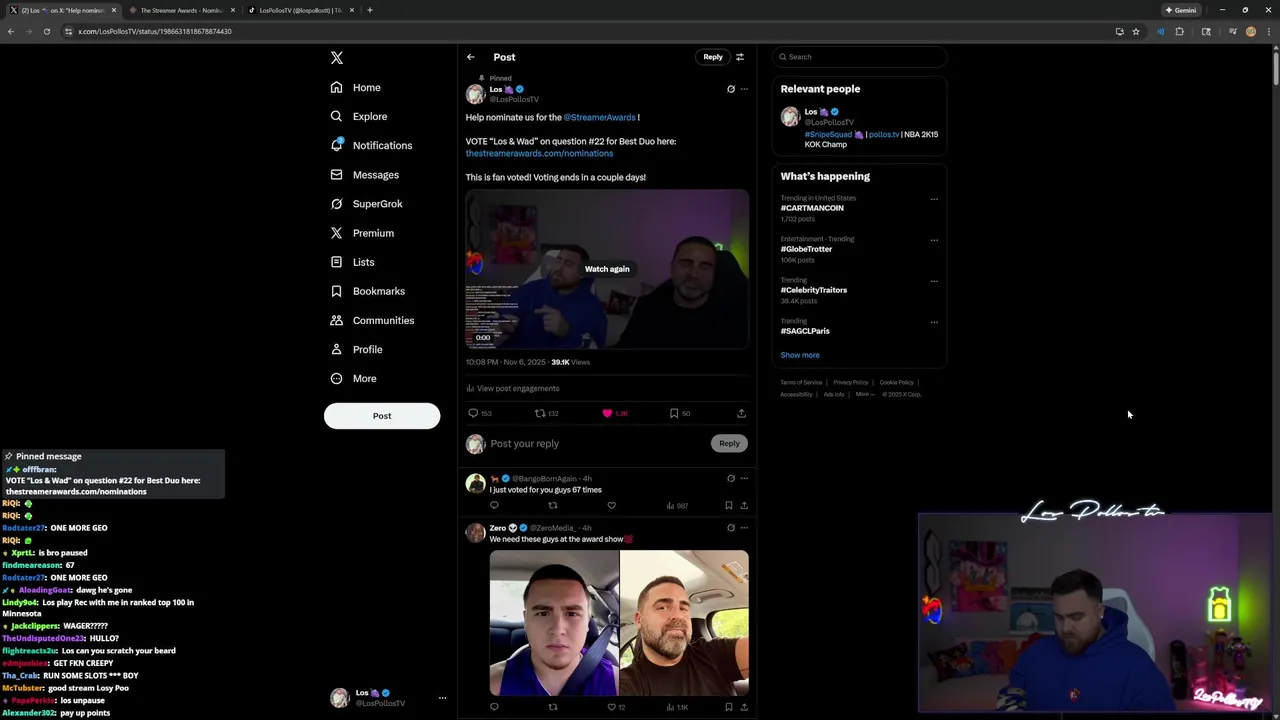Open Messages in the X sidebar
This screenshot has width=1280, height=720.
pyautogui.click(x=364, y=175)
